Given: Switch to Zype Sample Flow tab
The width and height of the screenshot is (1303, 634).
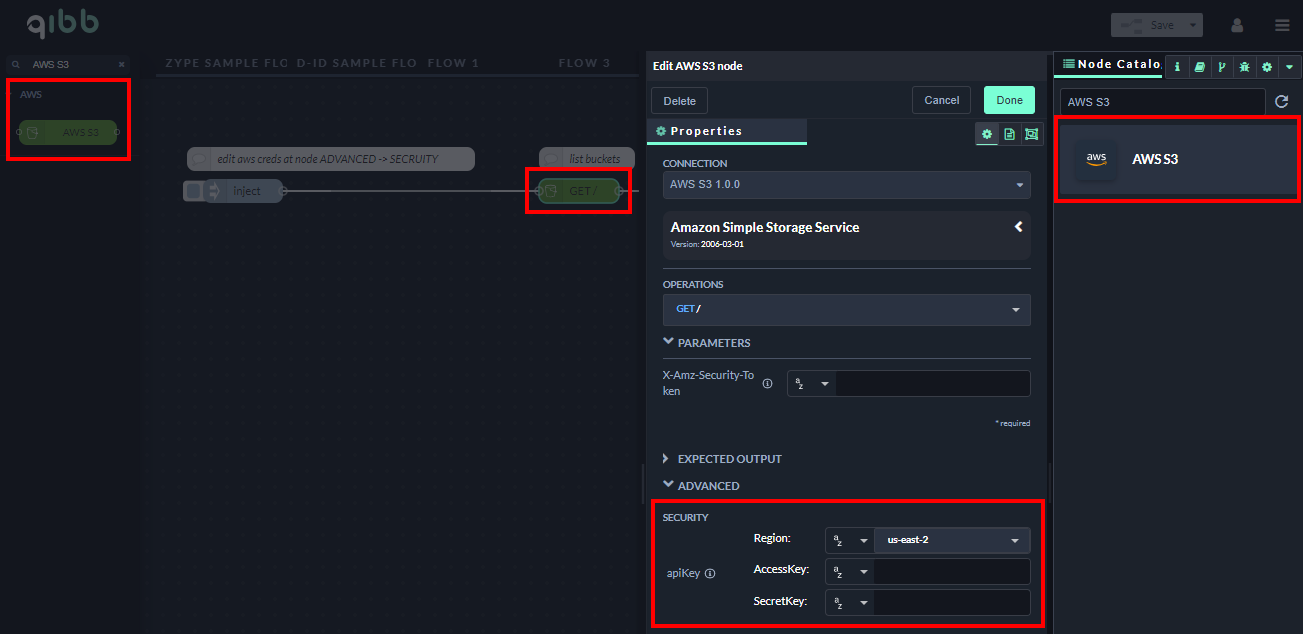Looking at the screenshot, I should click(x=227, y=63).
